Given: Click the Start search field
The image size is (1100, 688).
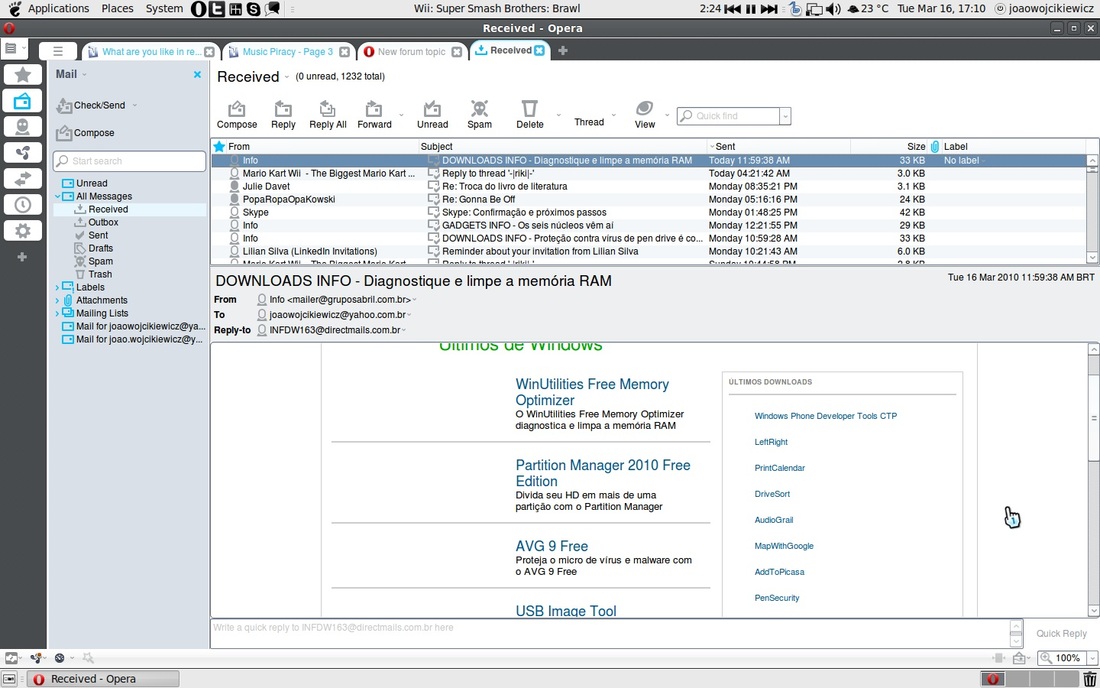Looking at the screenshot, I should 129,161.
